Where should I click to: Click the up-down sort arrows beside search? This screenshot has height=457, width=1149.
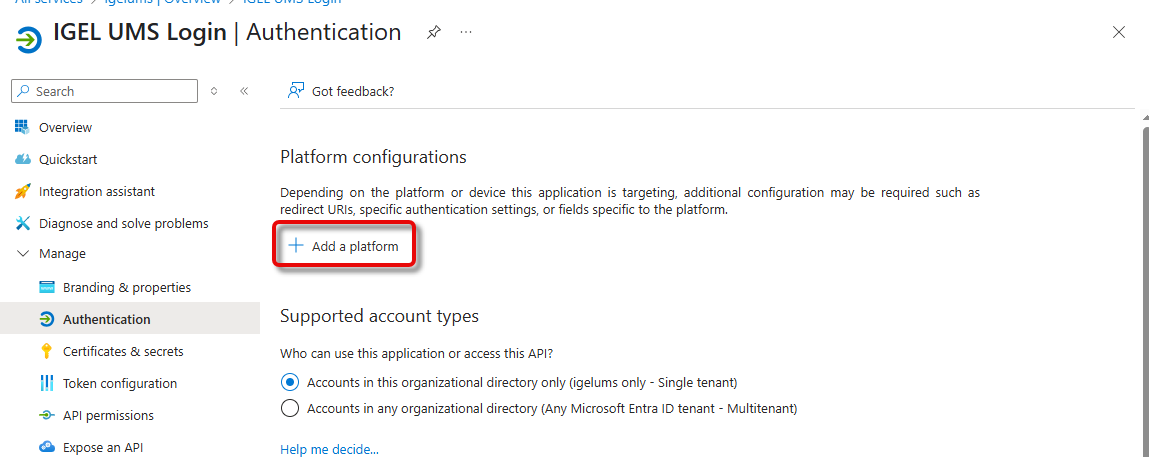point(214,91)
